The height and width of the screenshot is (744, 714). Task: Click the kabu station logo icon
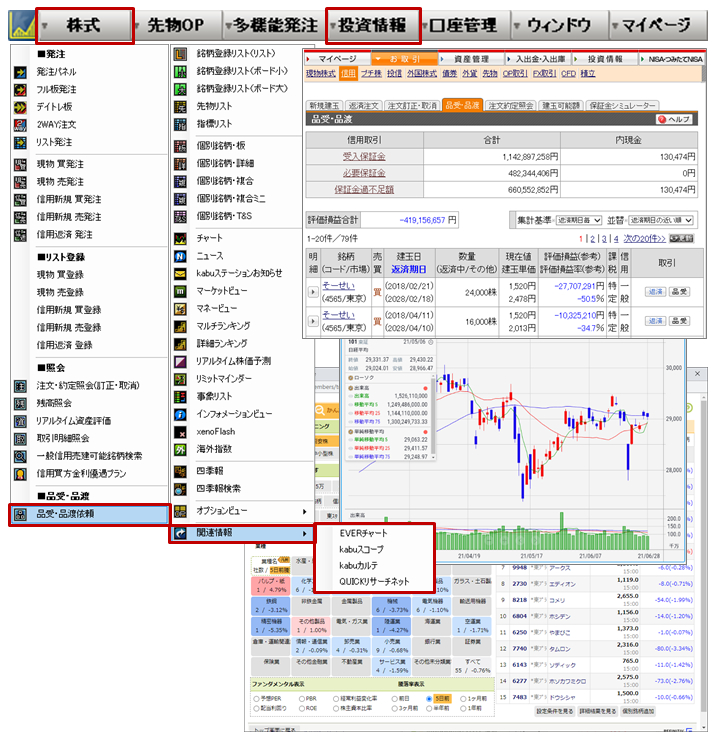point(21,25)
